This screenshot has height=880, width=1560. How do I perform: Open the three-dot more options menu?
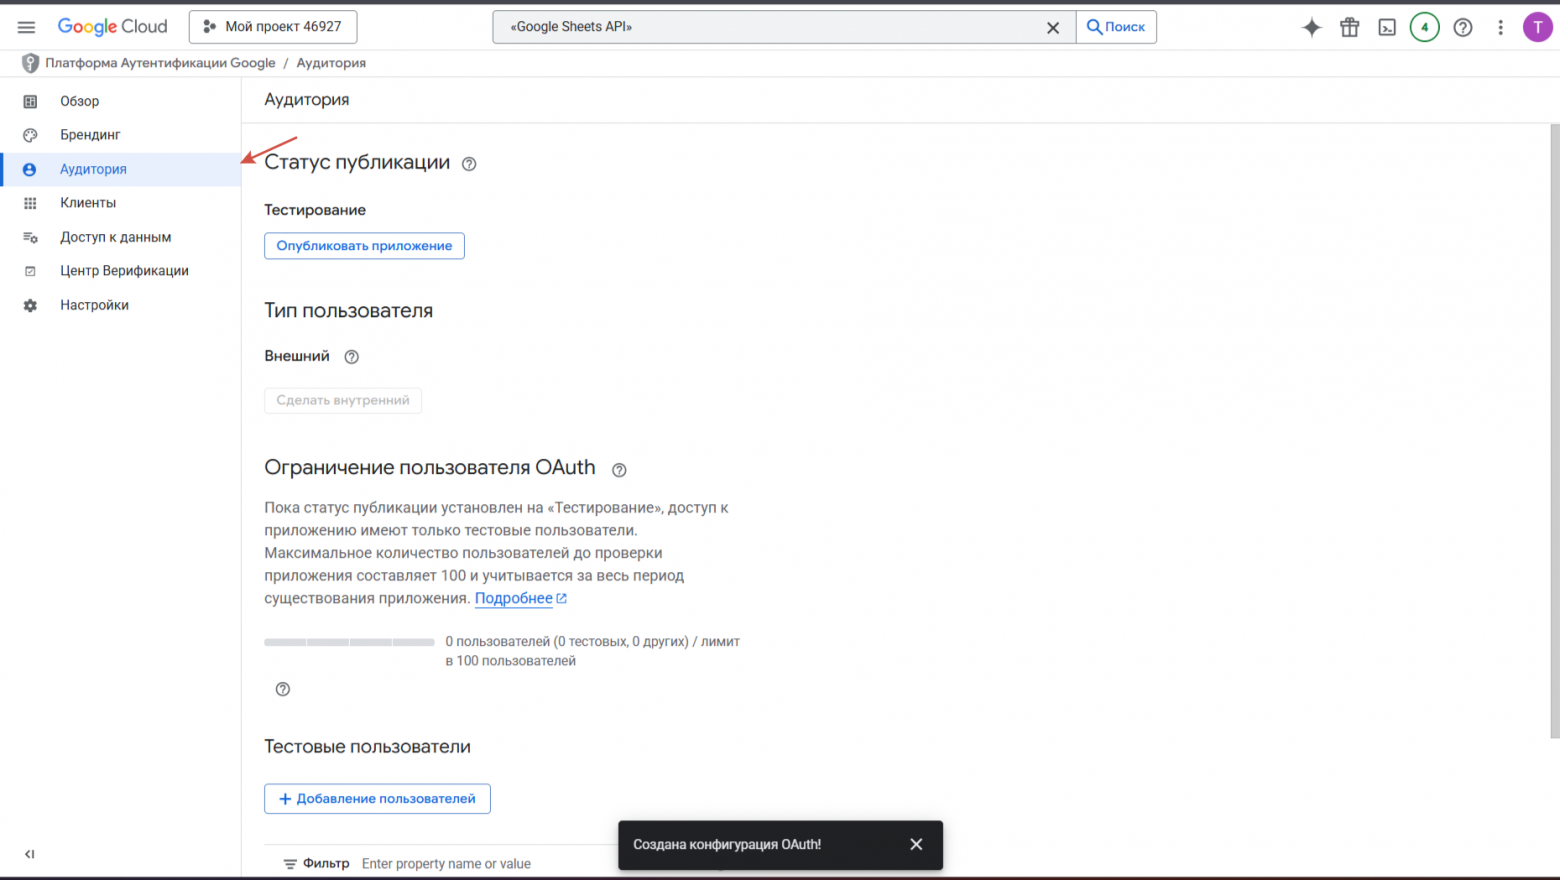click(1500, 27)
